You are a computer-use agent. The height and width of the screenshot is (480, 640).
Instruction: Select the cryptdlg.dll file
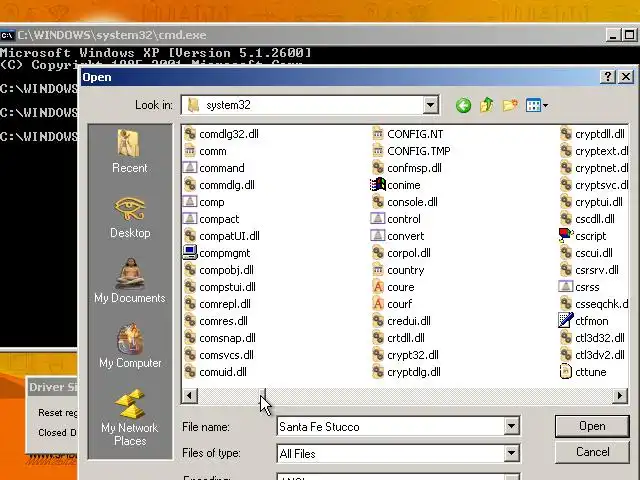coord(407,372)
